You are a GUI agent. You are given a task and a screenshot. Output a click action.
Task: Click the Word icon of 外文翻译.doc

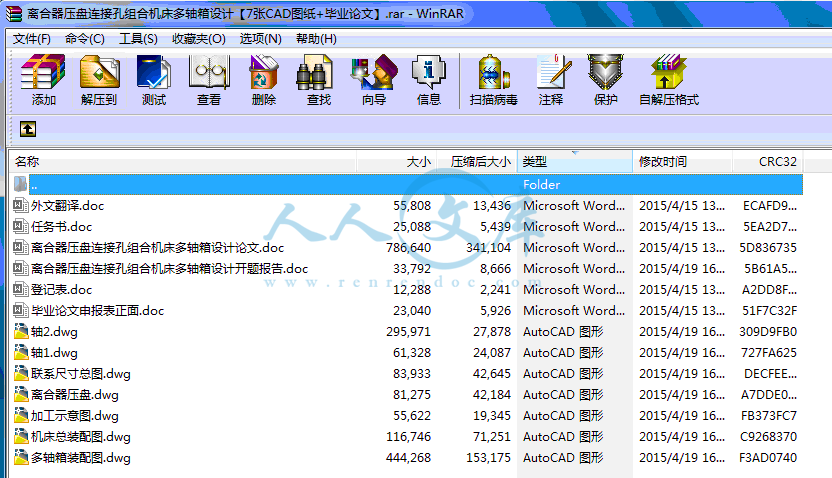click(x=20, y=205)
